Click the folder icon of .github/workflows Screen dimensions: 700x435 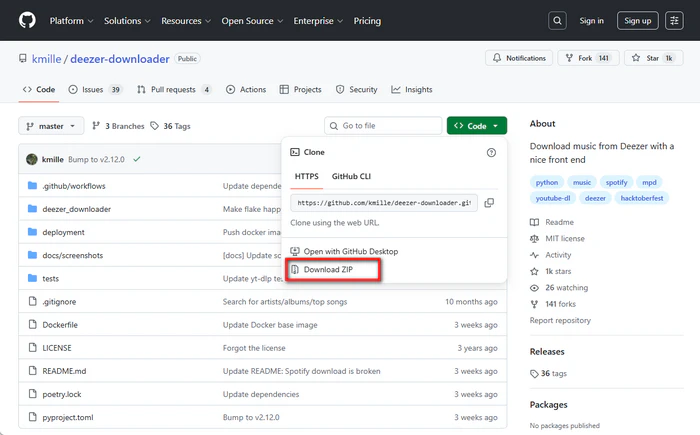coord(32,185)
